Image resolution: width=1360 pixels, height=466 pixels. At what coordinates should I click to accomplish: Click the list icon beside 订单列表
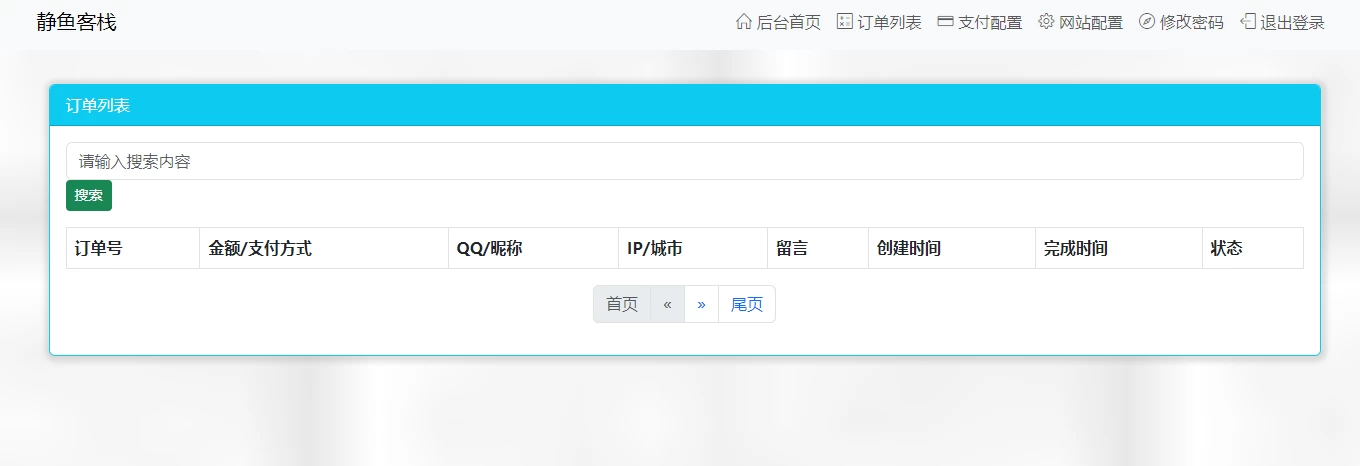coord(845,22)
